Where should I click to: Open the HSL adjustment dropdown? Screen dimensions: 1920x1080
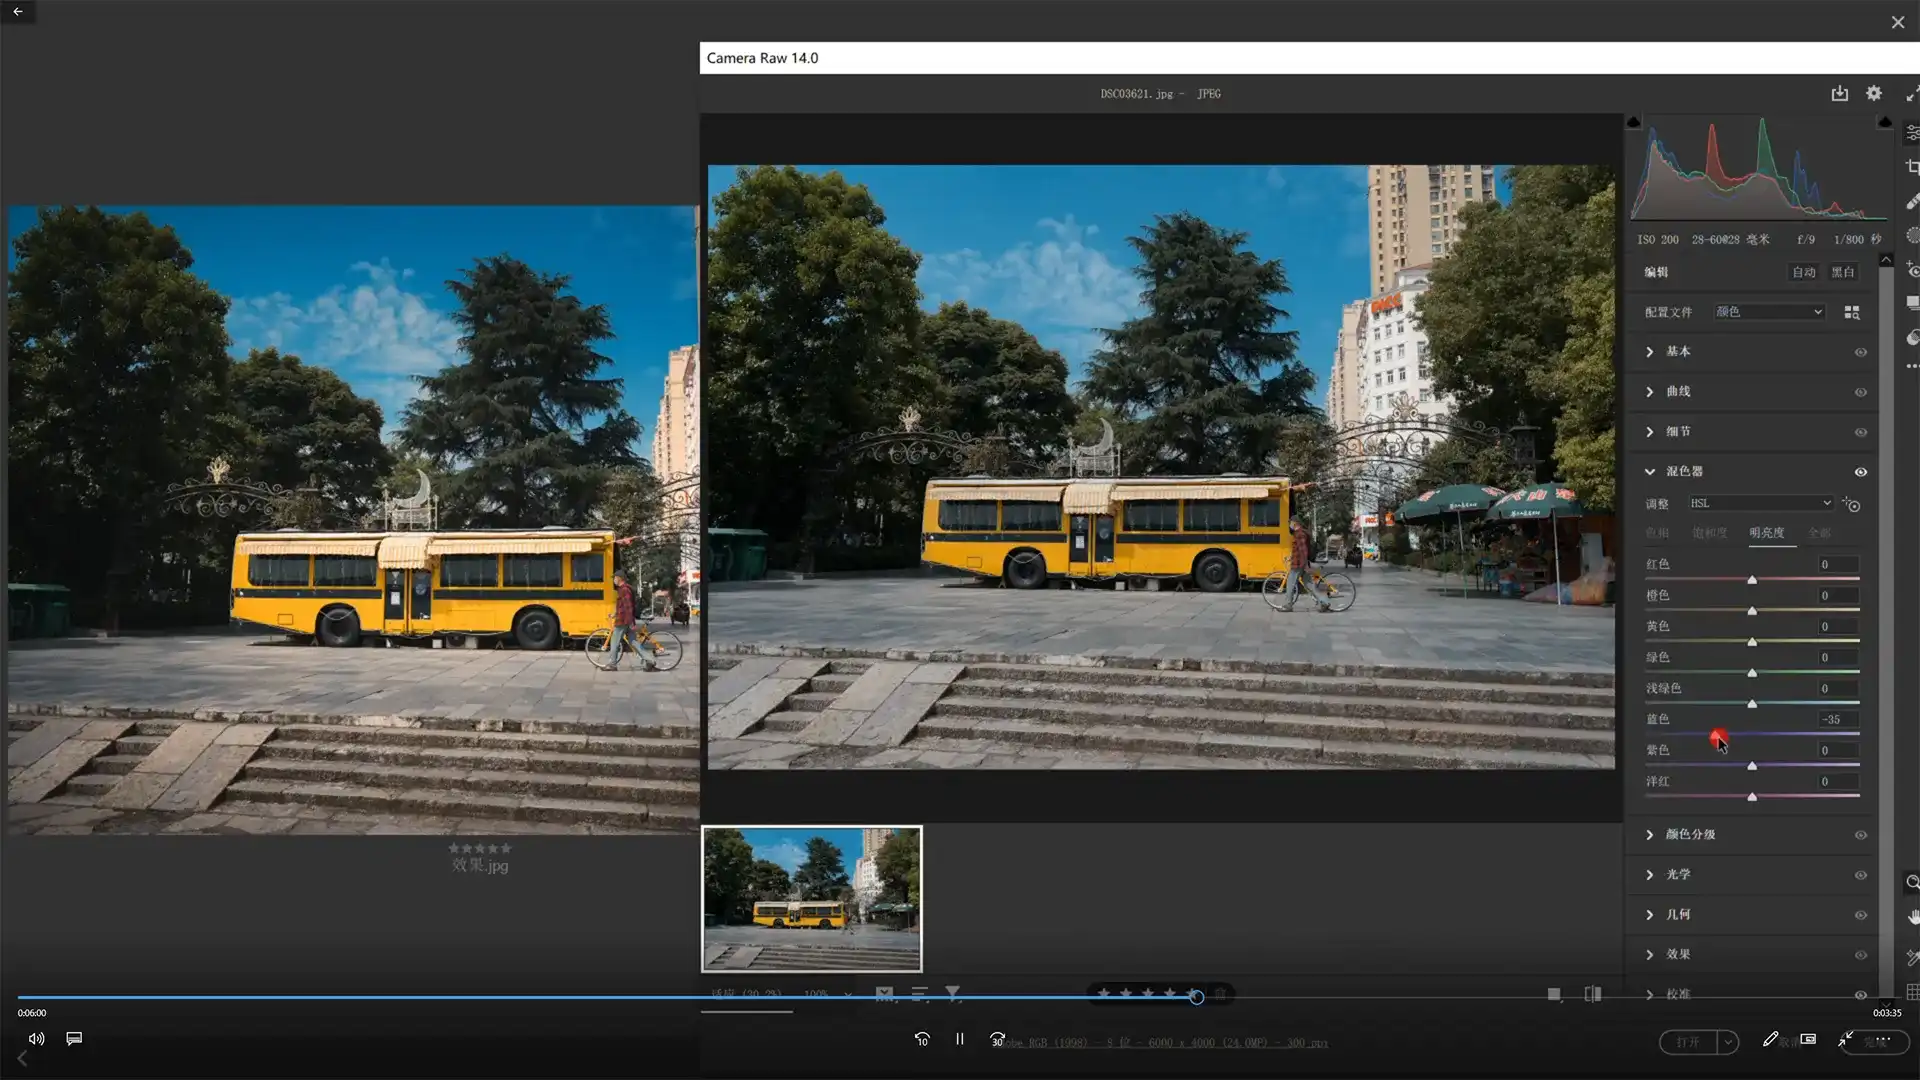1760,503
